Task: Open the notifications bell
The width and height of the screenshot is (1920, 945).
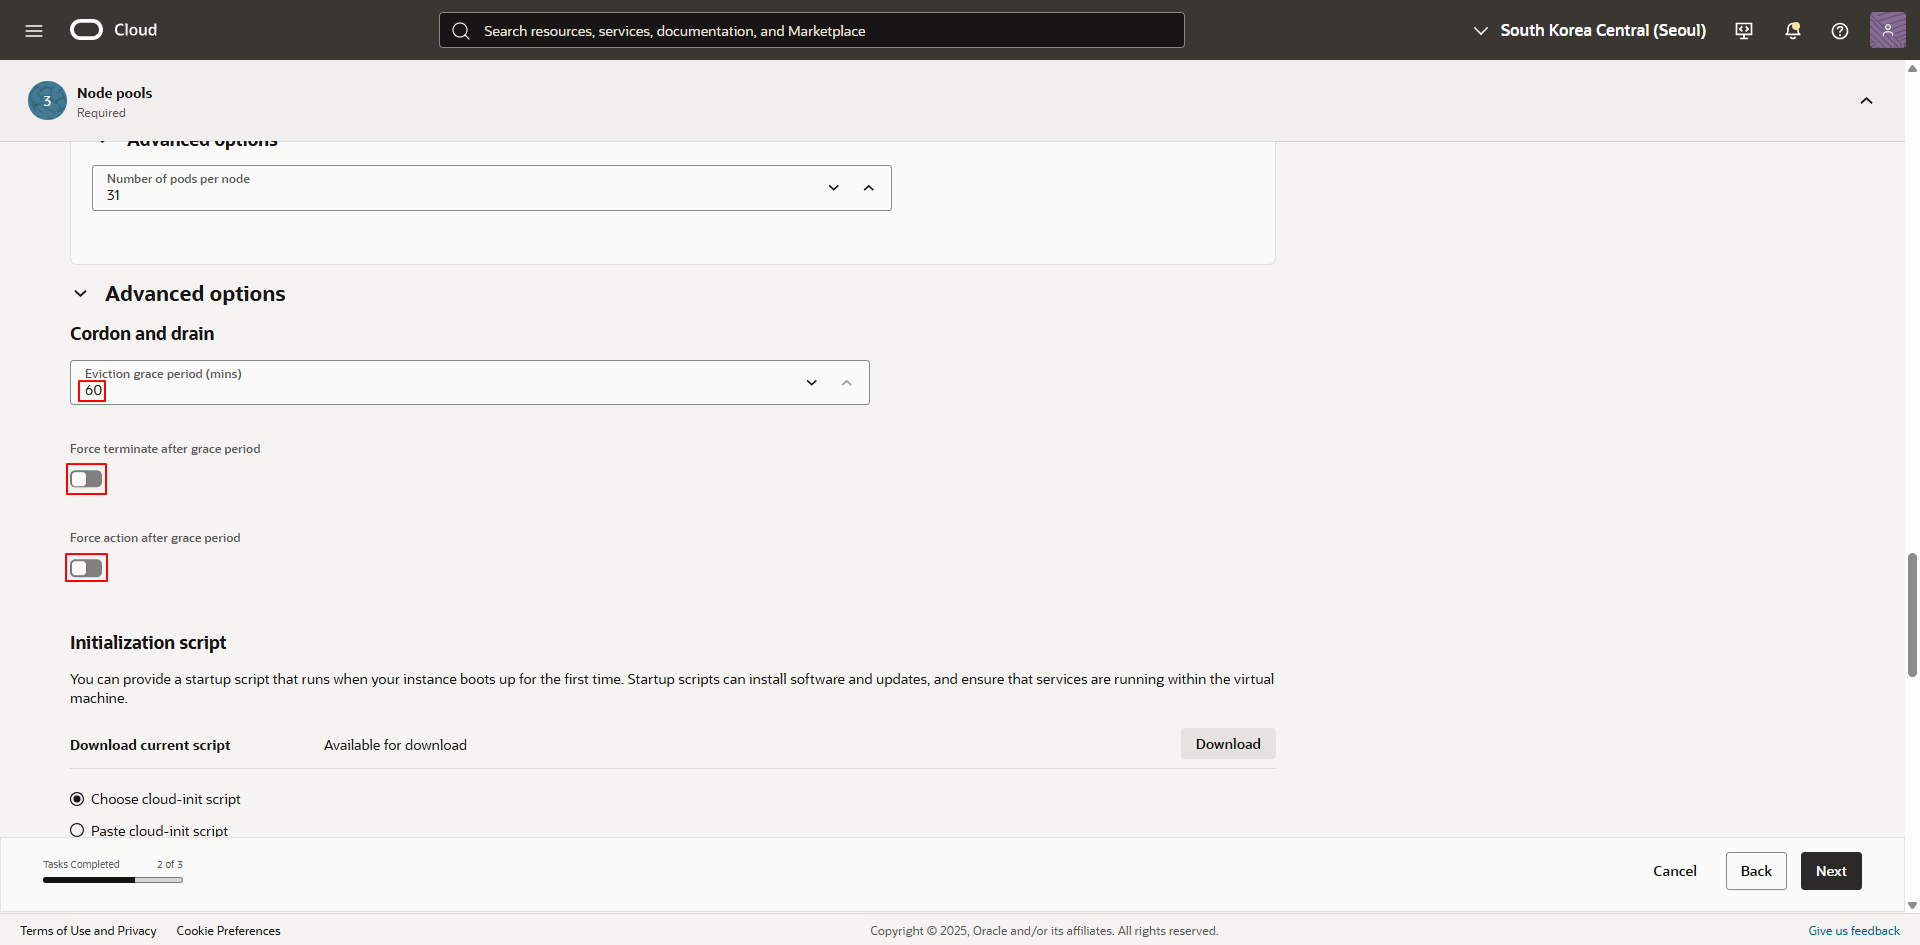Action: pyautogui.click(x=1792, y=30)
